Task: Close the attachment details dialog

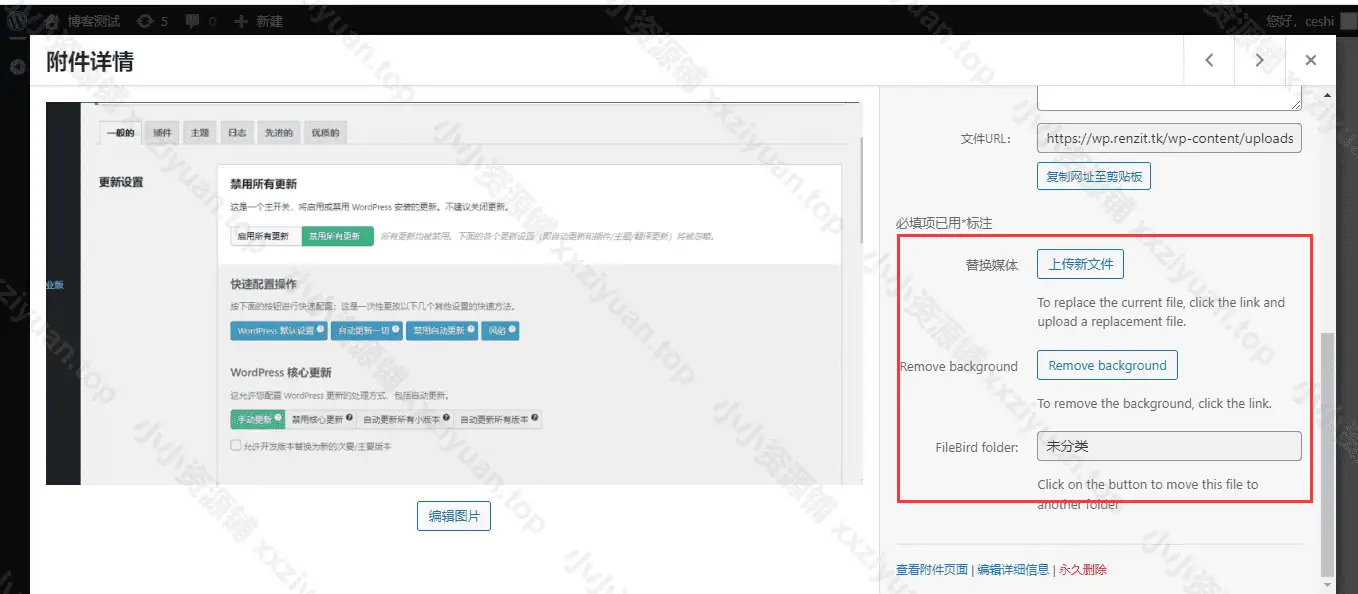Action: coord(1310,61)
